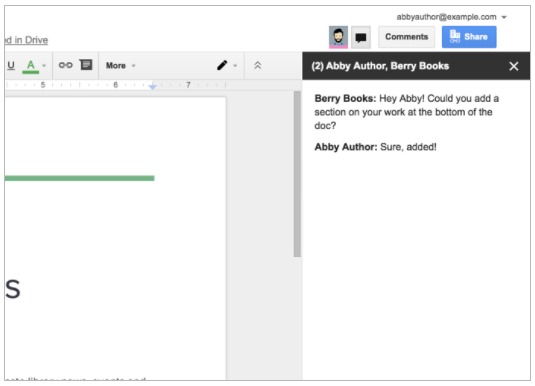Click the chat header Abby Author, Berry Books

(x=380, y=66)
